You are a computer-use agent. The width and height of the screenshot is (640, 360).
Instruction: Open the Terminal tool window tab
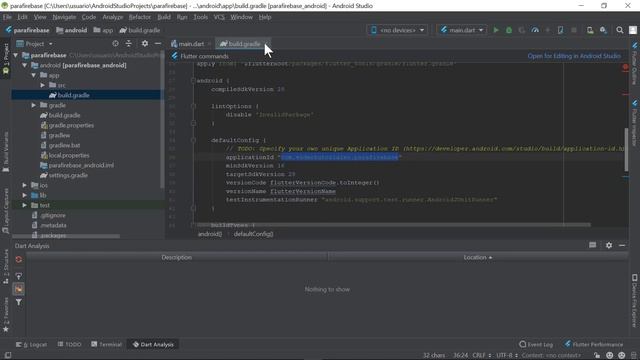107,344
